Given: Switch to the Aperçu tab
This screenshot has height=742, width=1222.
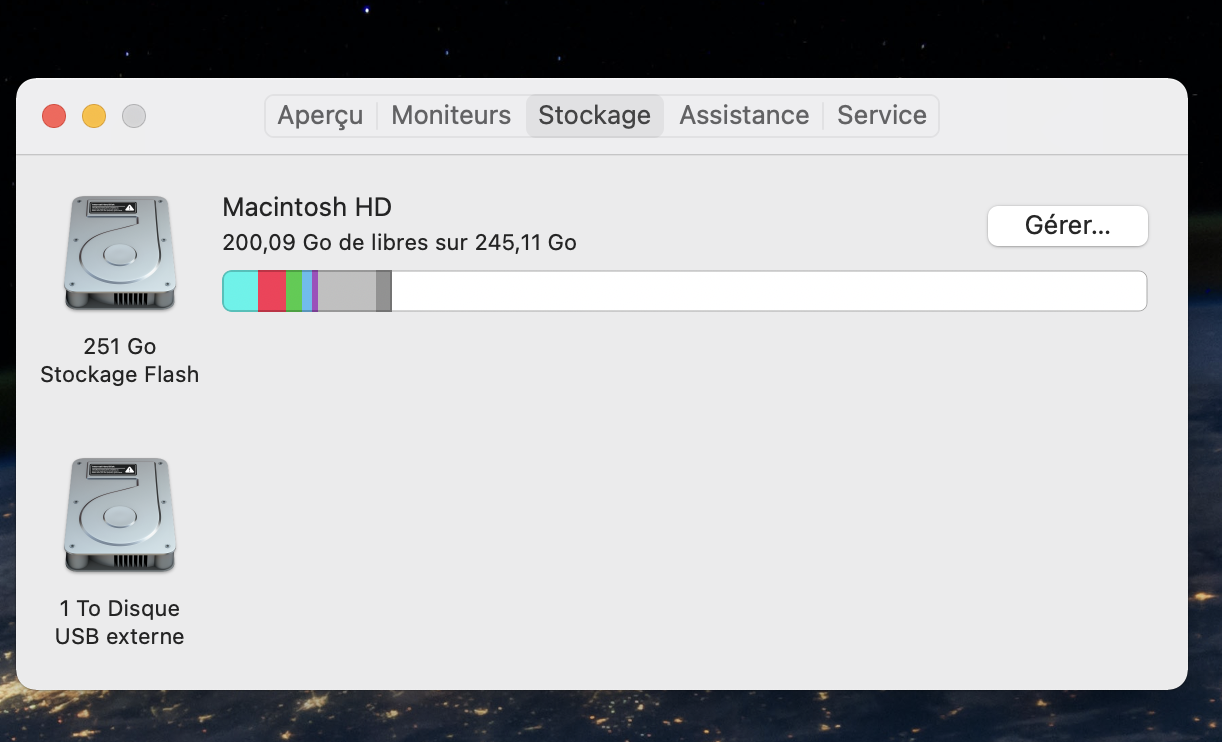Looking at the screenshot, I should pos(320,115).
